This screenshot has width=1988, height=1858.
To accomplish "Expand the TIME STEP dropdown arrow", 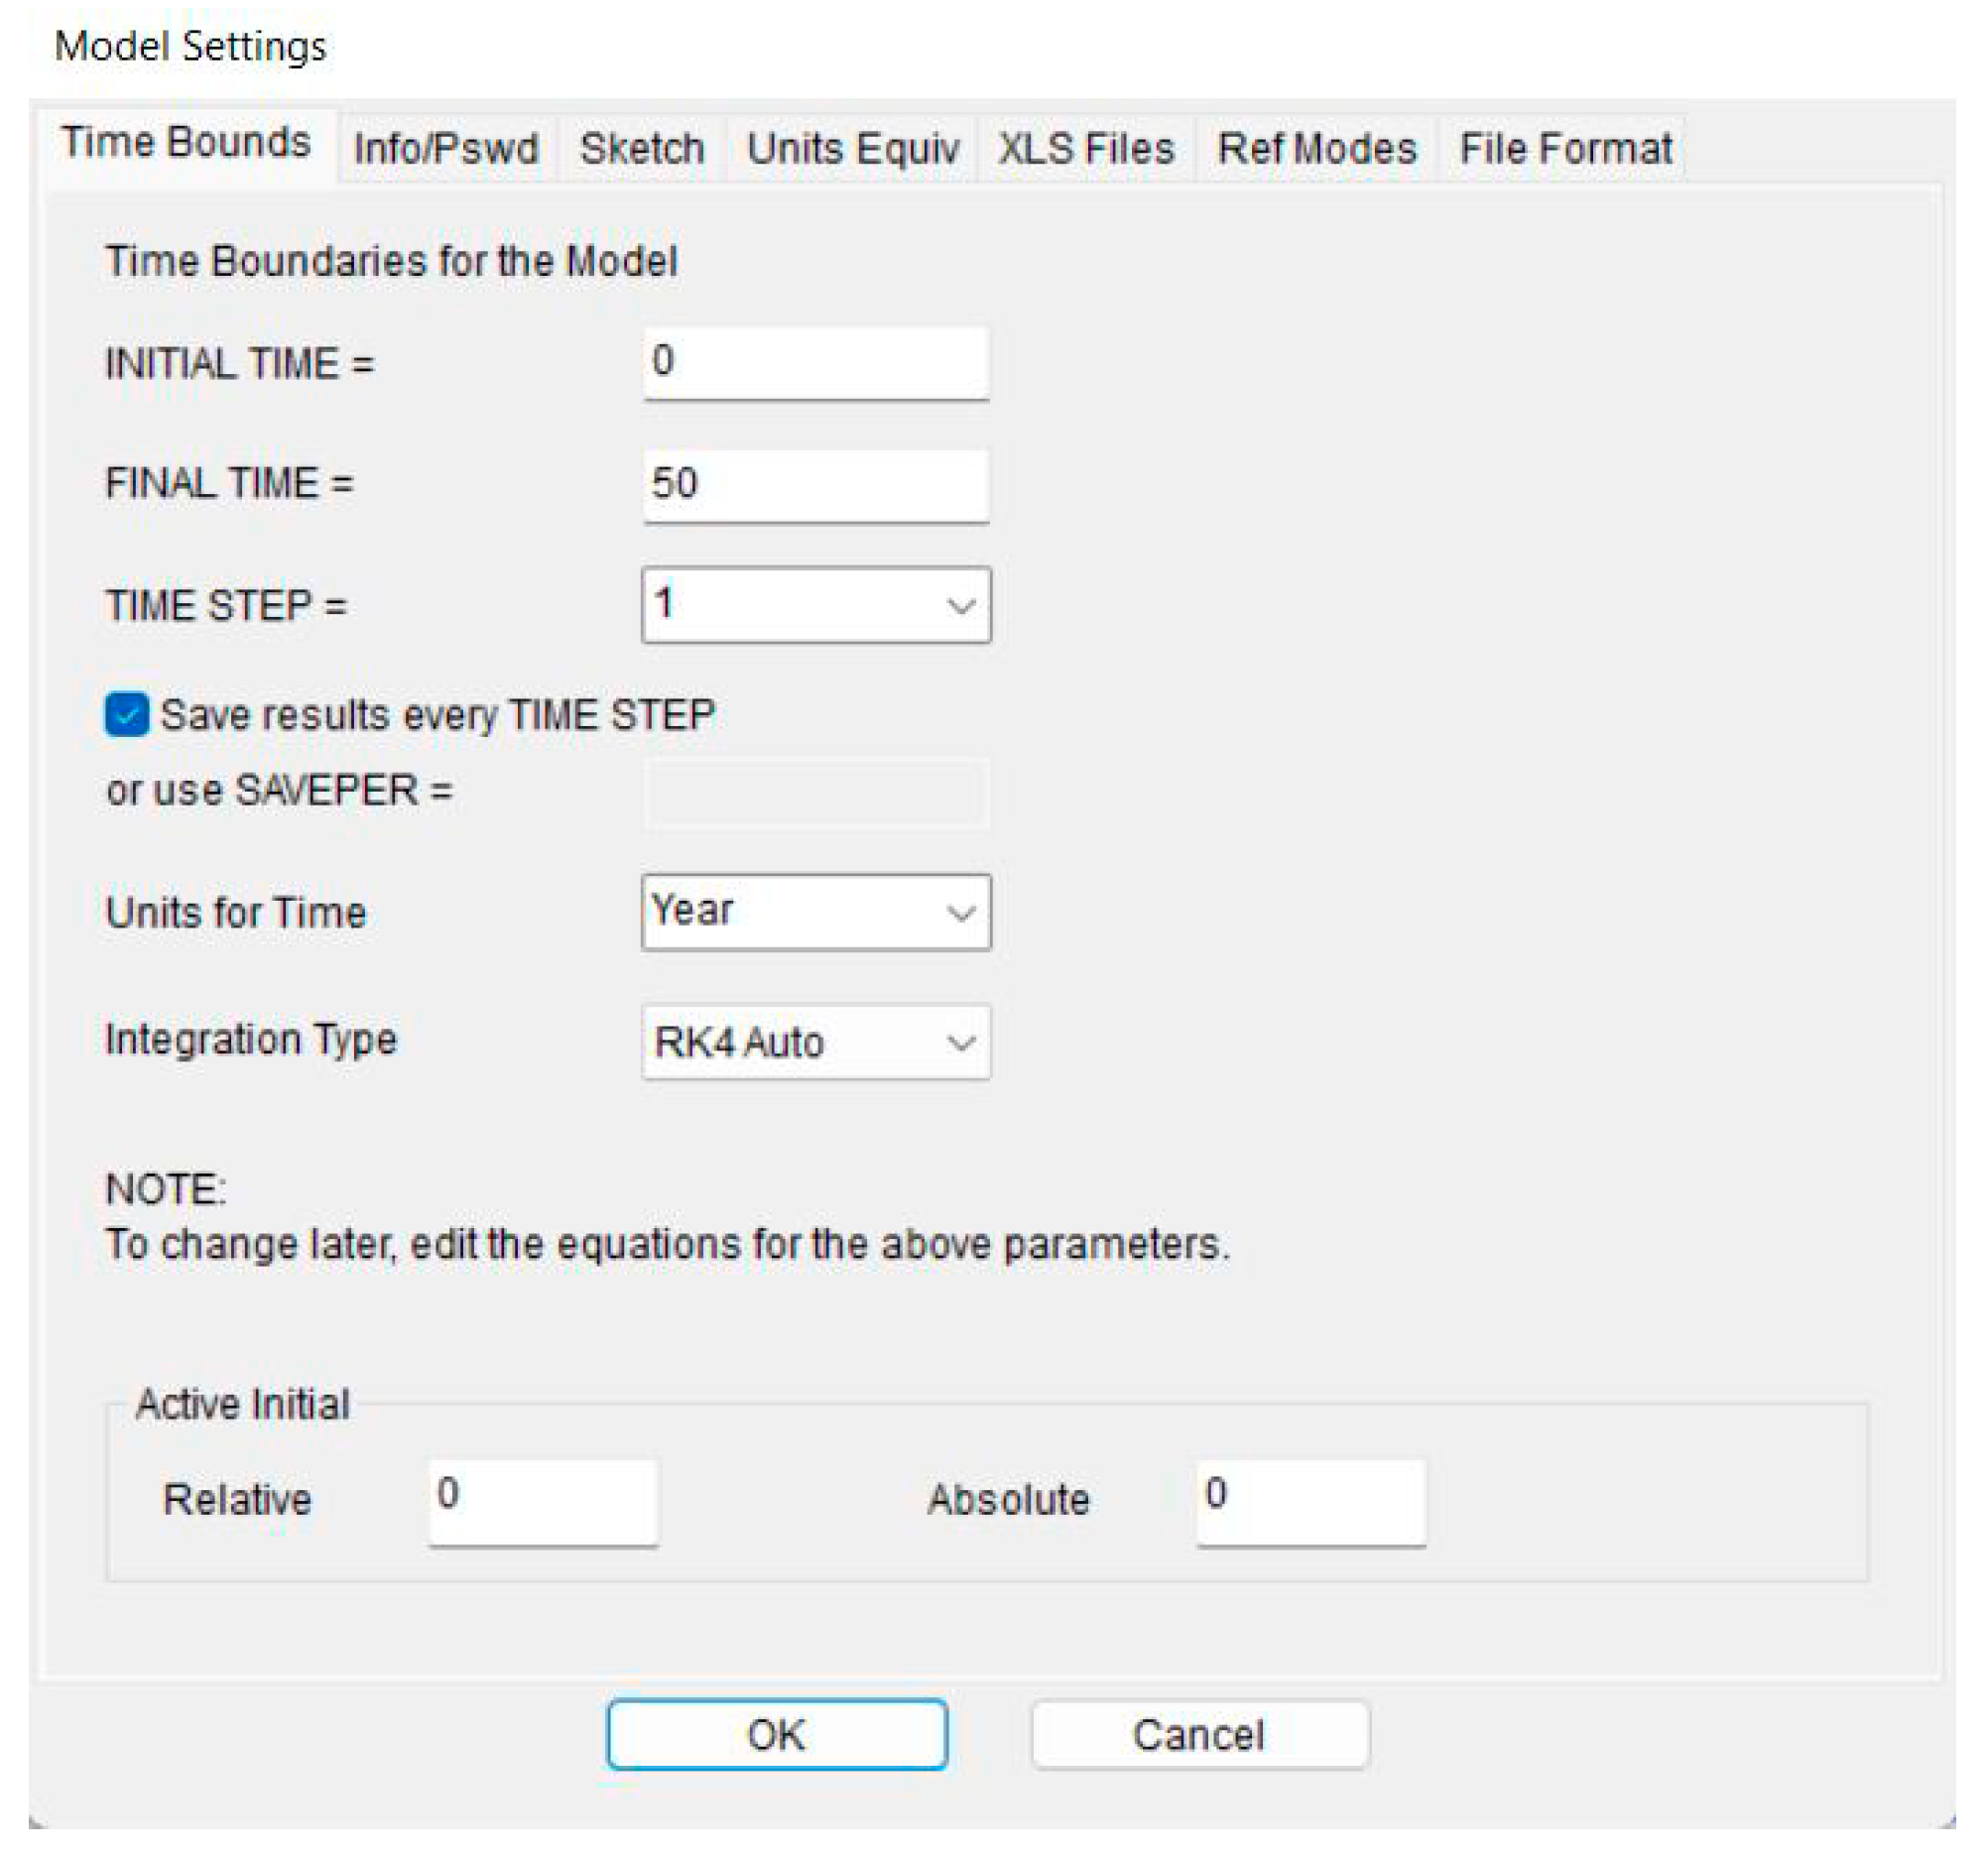I will click(960, 606).
